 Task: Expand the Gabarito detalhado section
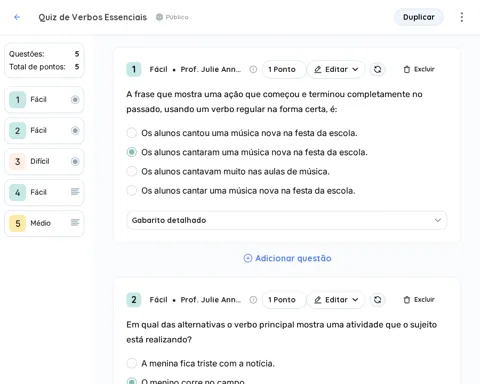[x=286, y=220]
